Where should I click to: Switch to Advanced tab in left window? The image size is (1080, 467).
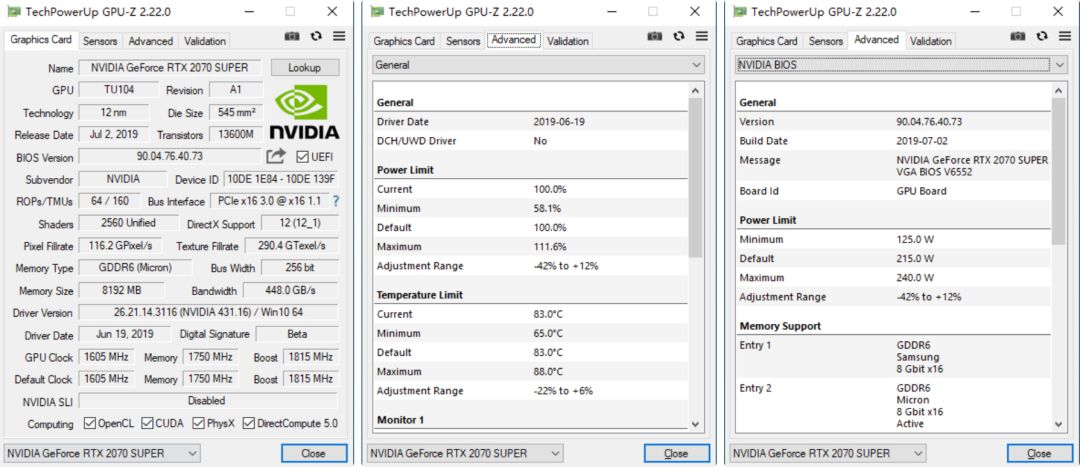[150, 41]
